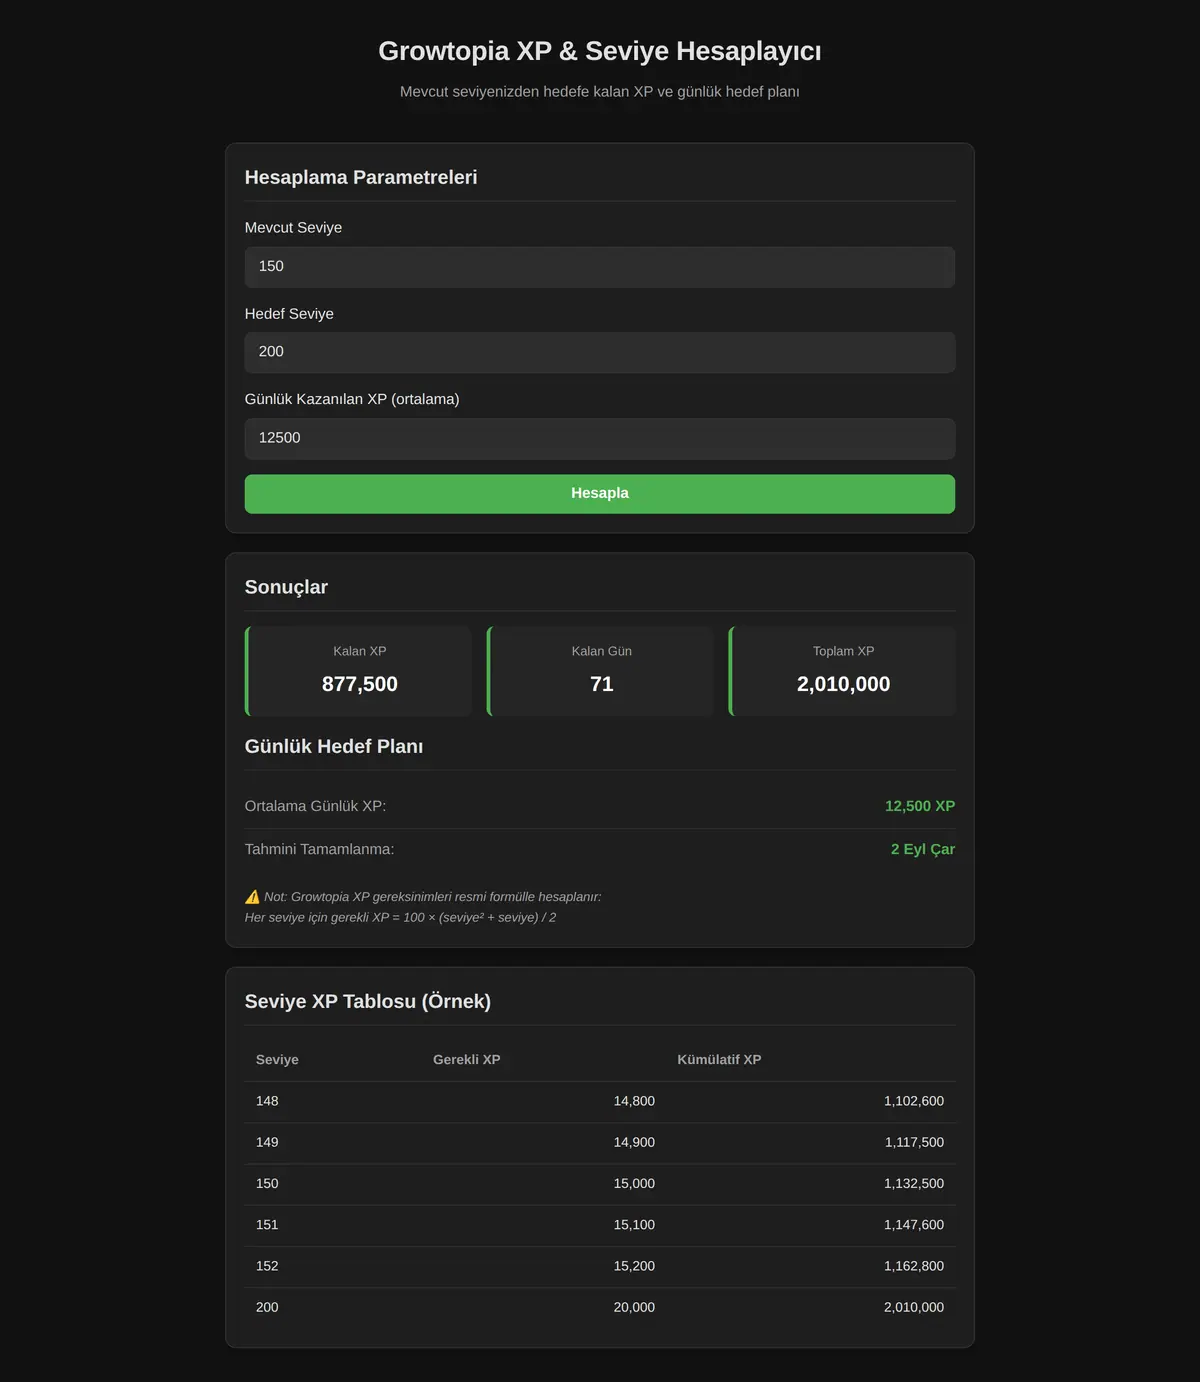
Task: Click the Seviye XP Tablosu (Örnek) heading
Action: 368,1001
